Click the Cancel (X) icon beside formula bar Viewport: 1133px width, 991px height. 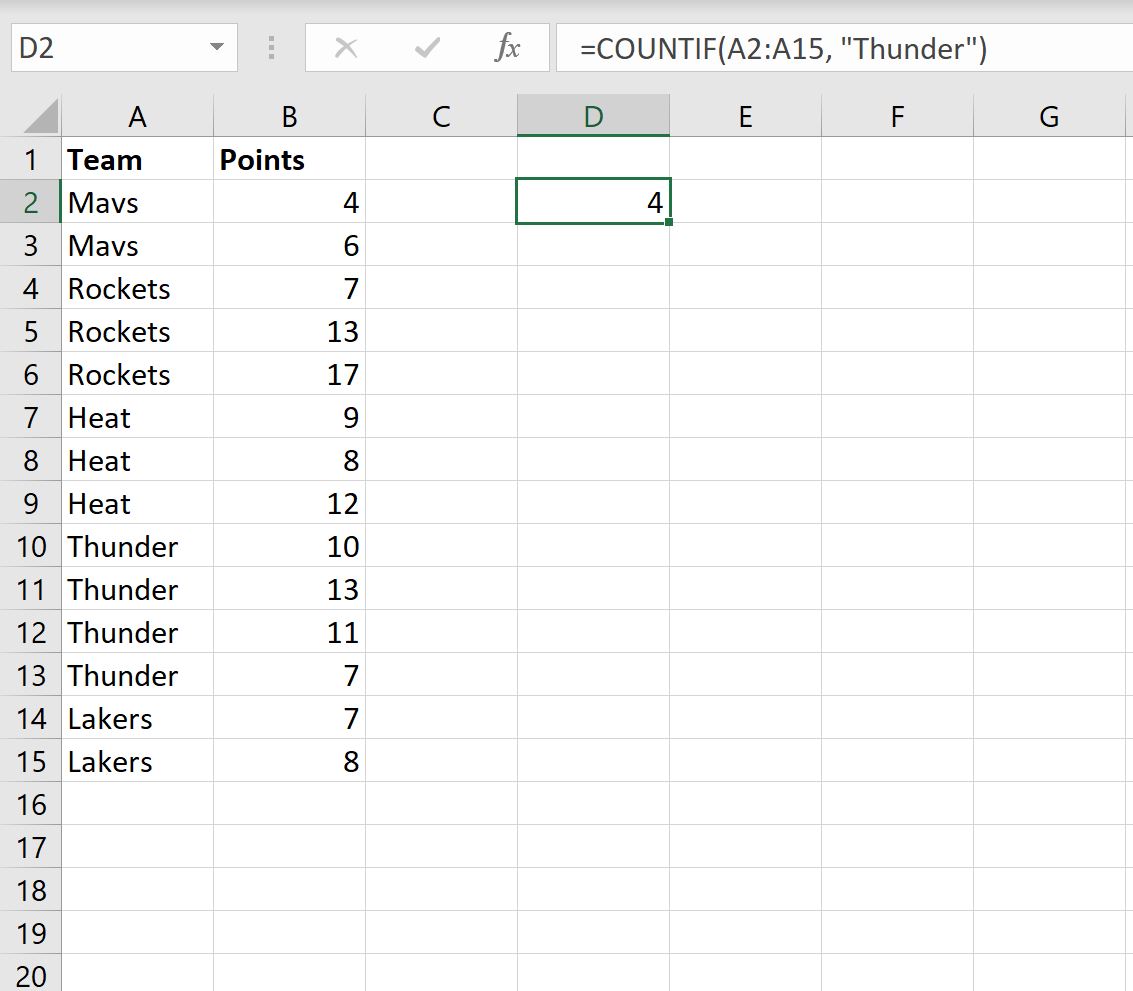pos(347,47)
